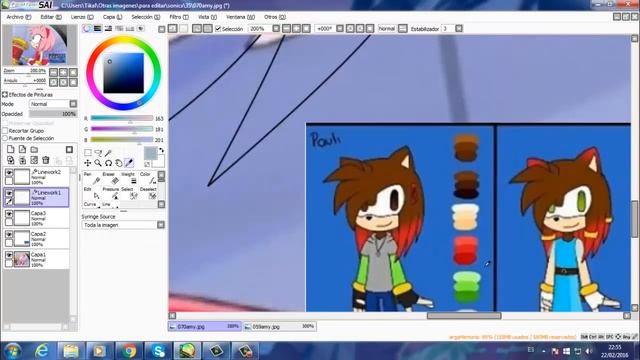Swap foreground and background colors
The image size is (640, 360).
(161, 151)
